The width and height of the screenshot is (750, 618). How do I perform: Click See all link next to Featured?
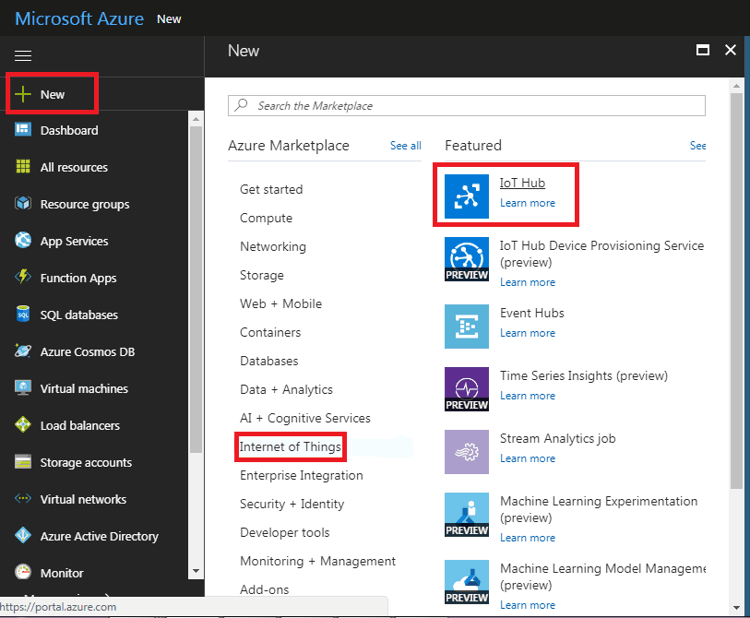[x=698, y=145]
